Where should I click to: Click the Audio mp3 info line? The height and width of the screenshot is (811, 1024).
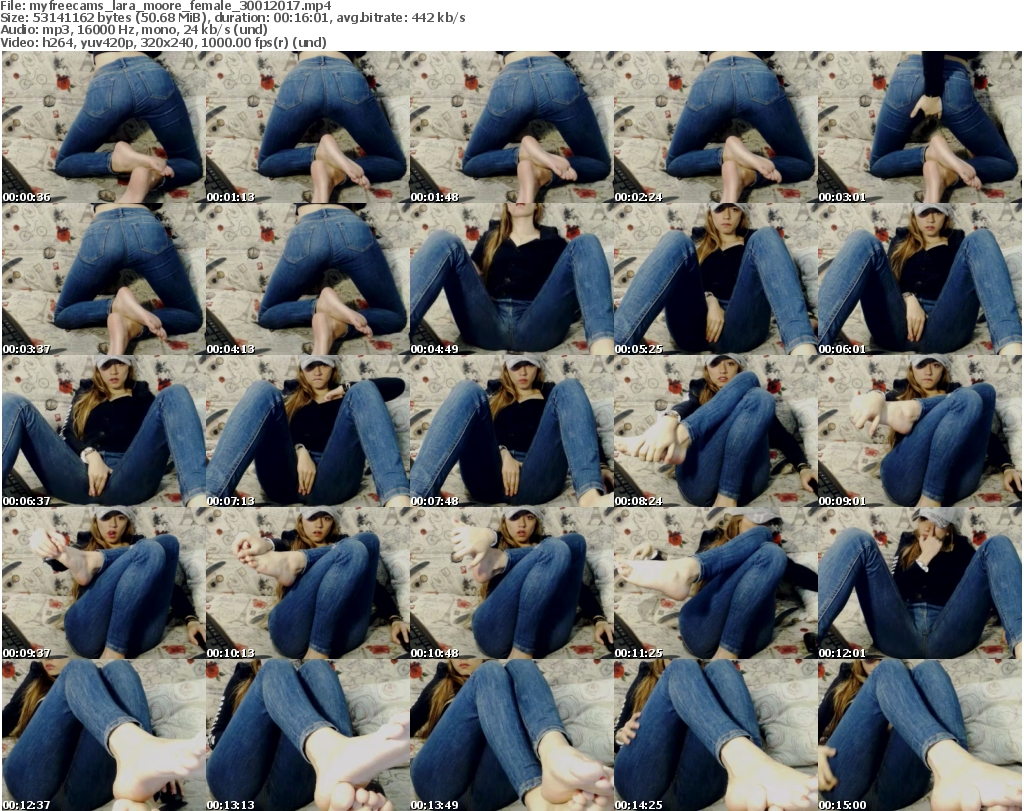coord(134,30)
